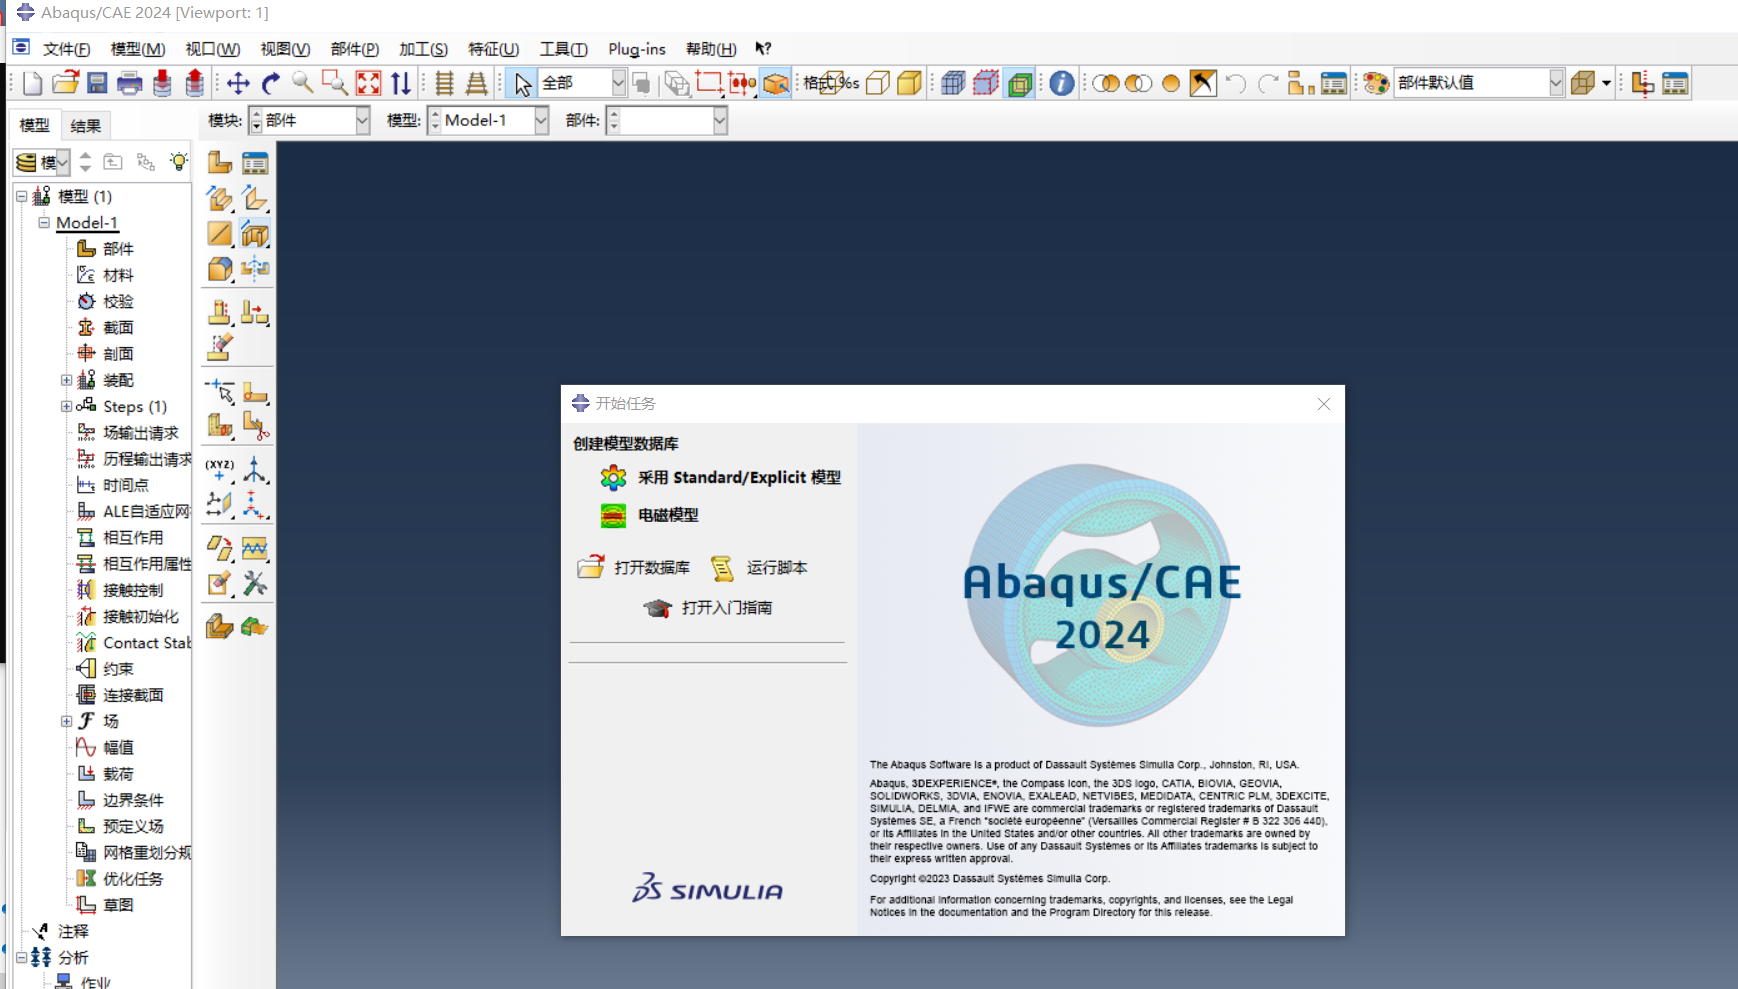1738x989 pixels.
Task: Click the Create Part tool icon
Action: tap(220, 162)
